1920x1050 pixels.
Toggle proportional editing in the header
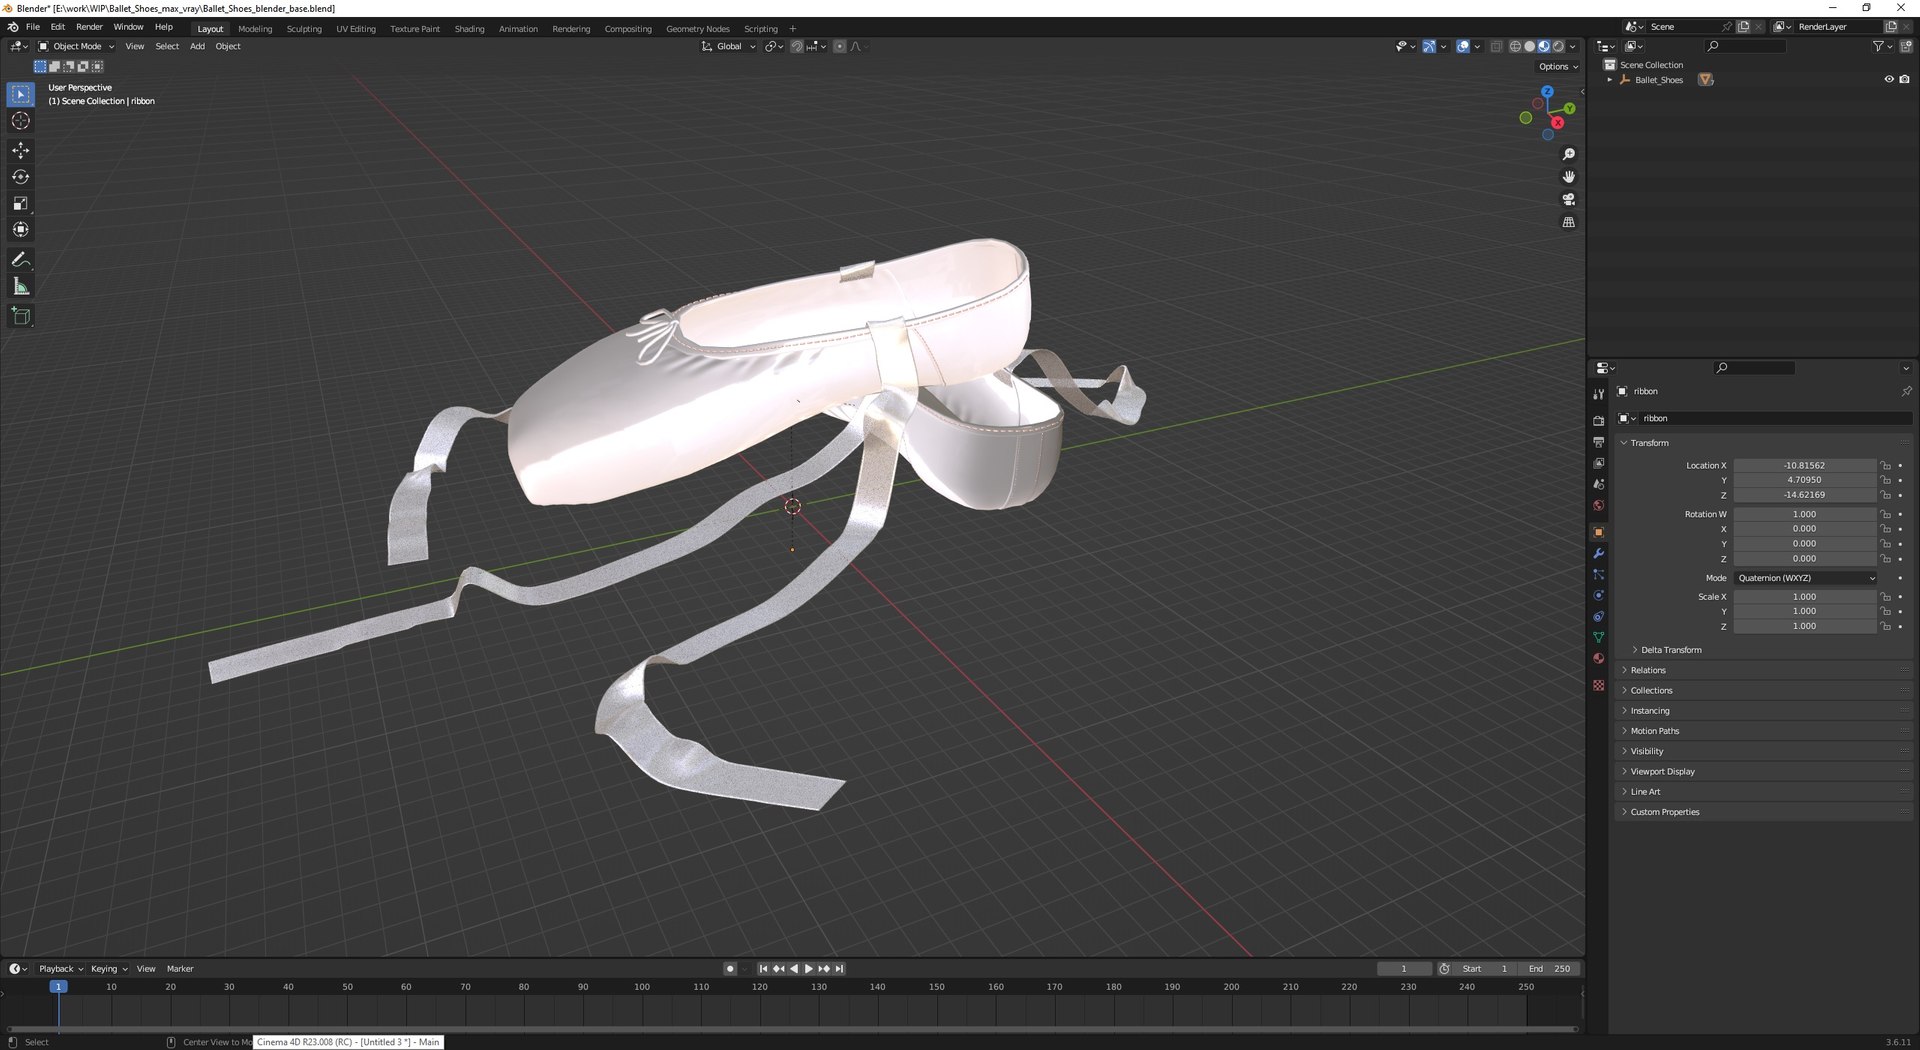839,46
